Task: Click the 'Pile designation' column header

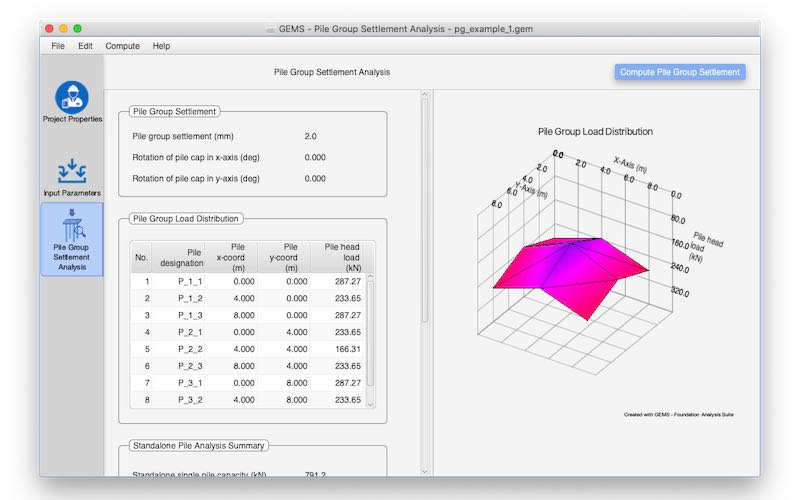Action: pos(179,257)
